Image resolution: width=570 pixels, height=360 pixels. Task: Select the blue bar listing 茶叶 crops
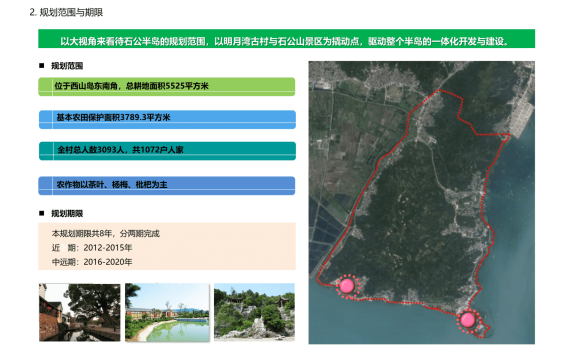pyautogui.click(x=167, y=186)
